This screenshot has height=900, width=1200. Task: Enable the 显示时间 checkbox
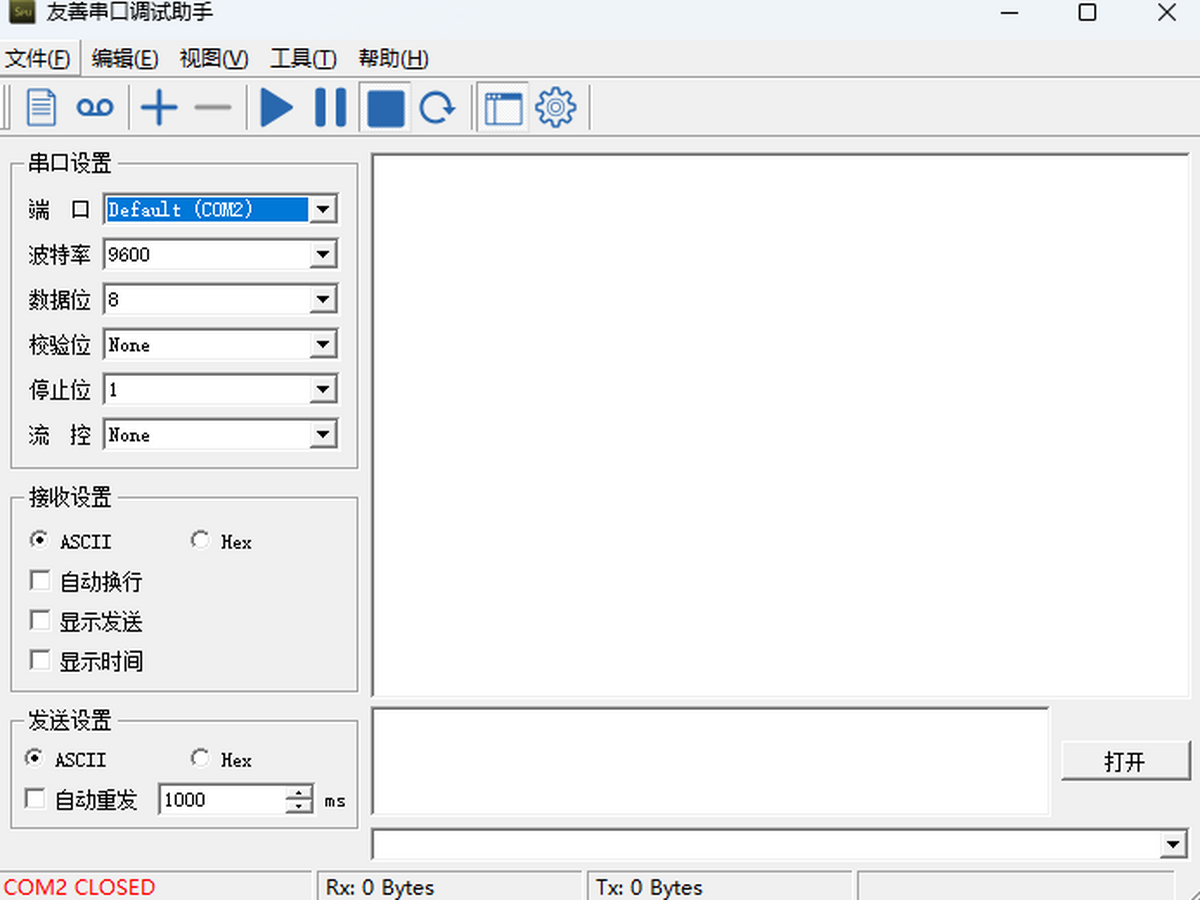(40, 661)
